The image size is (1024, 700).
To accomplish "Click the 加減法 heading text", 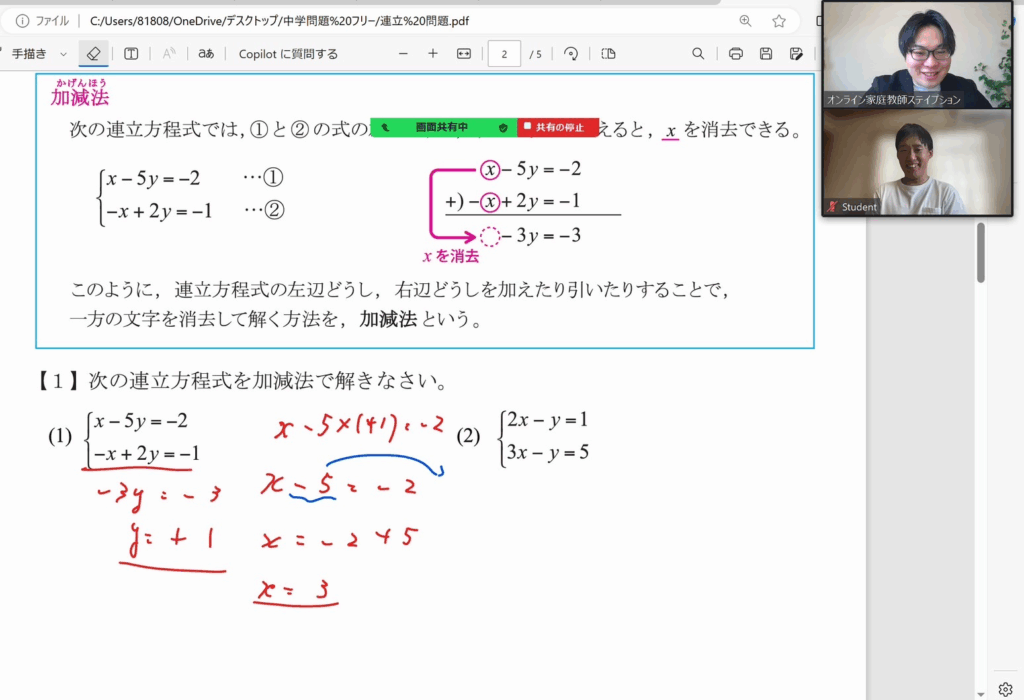I will 80,97.
